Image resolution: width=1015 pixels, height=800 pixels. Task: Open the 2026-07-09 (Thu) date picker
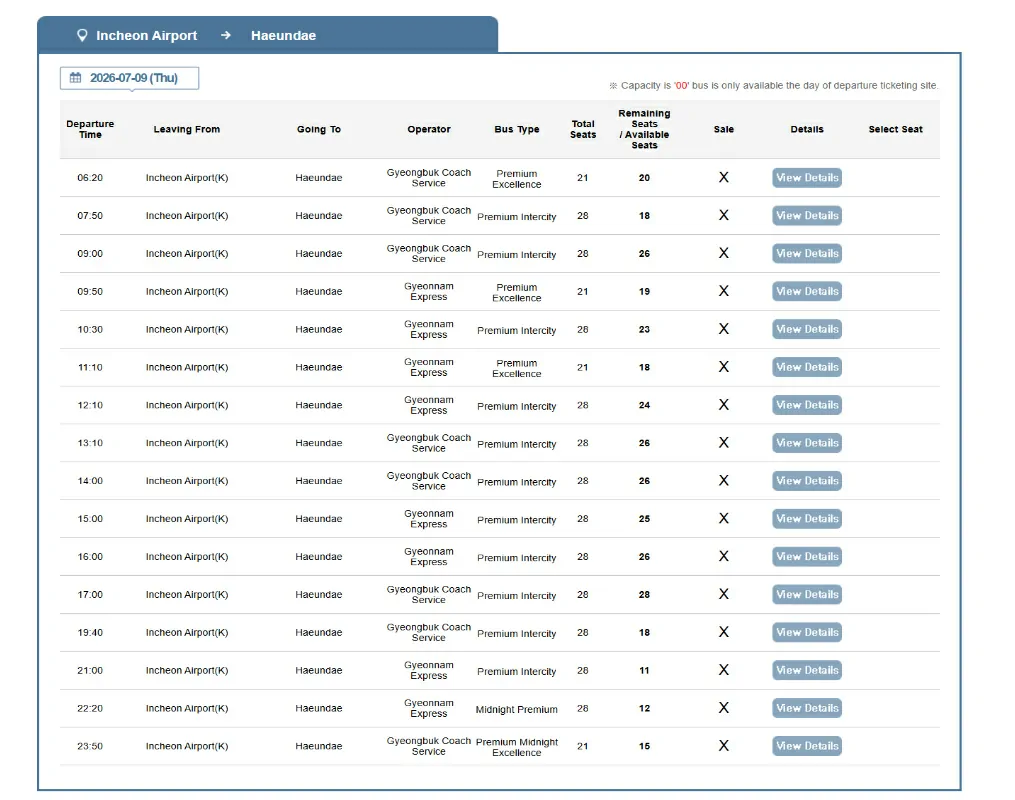[129, 78]
